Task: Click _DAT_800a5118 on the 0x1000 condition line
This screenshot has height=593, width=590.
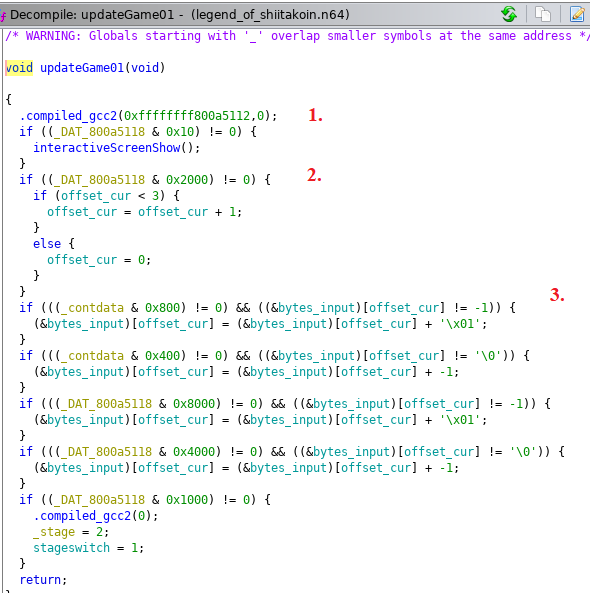Action: (x=99, y=500)
